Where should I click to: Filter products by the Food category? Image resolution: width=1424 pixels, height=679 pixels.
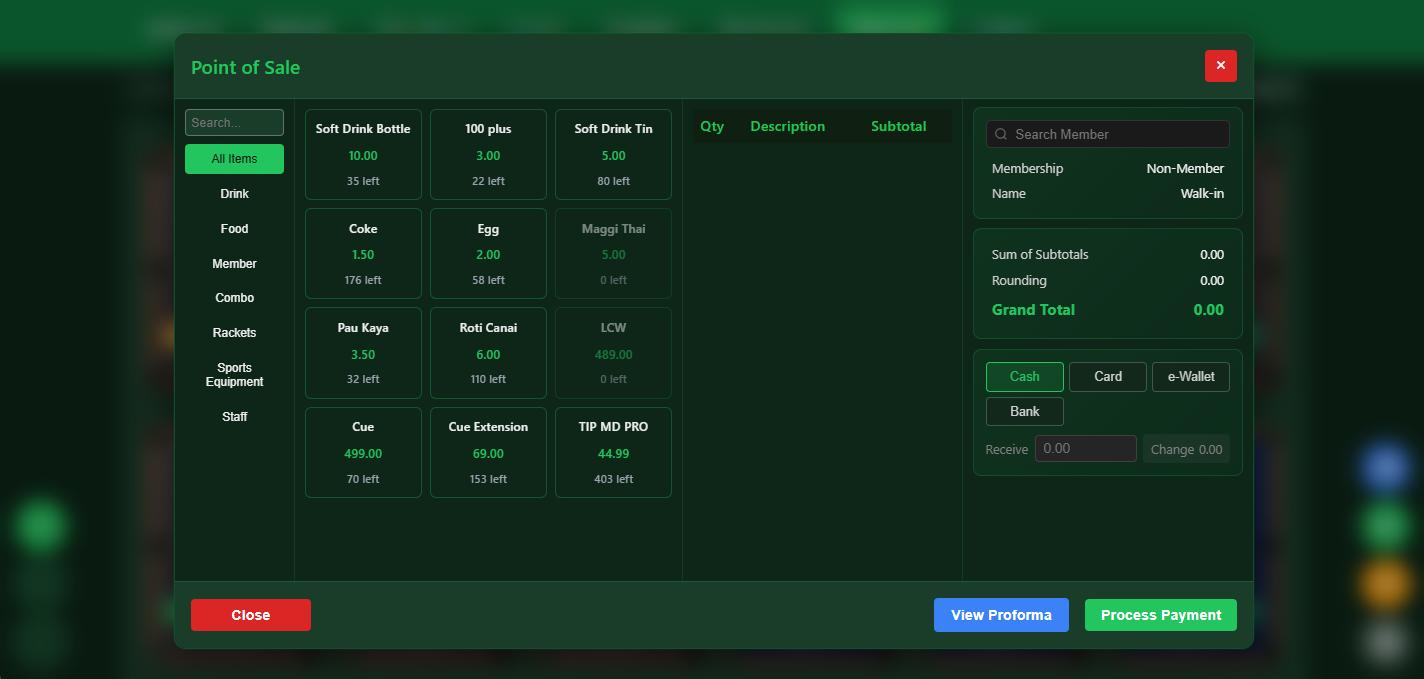tap(234, 228)
